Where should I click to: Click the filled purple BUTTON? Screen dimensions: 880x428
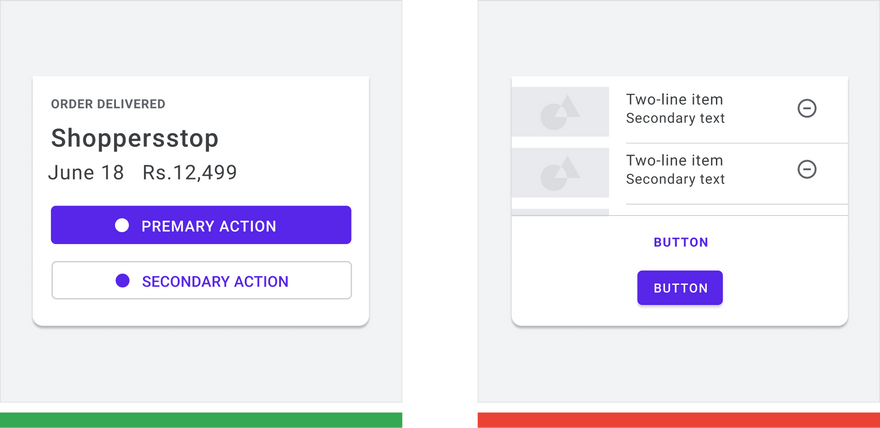[x=680, y=288]
